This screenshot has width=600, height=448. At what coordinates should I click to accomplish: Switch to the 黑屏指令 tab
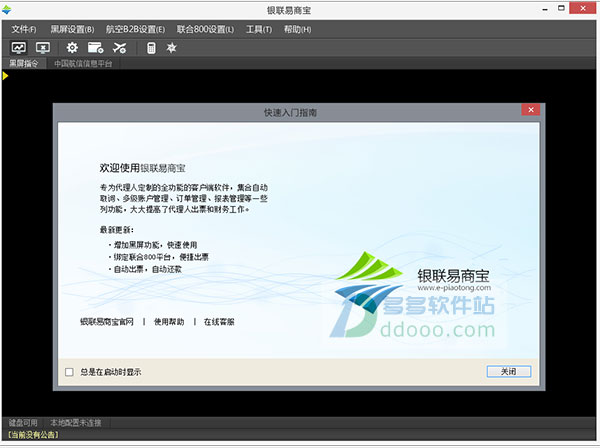click(x=24, y=64)
